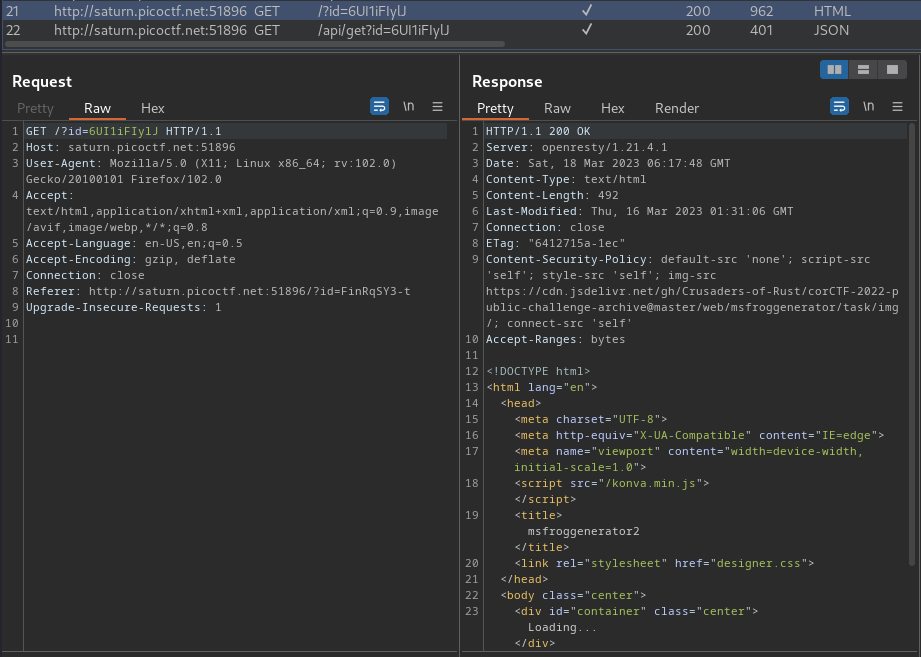
Task: Open the Request Hex tab
Action: tap(153, 109)
